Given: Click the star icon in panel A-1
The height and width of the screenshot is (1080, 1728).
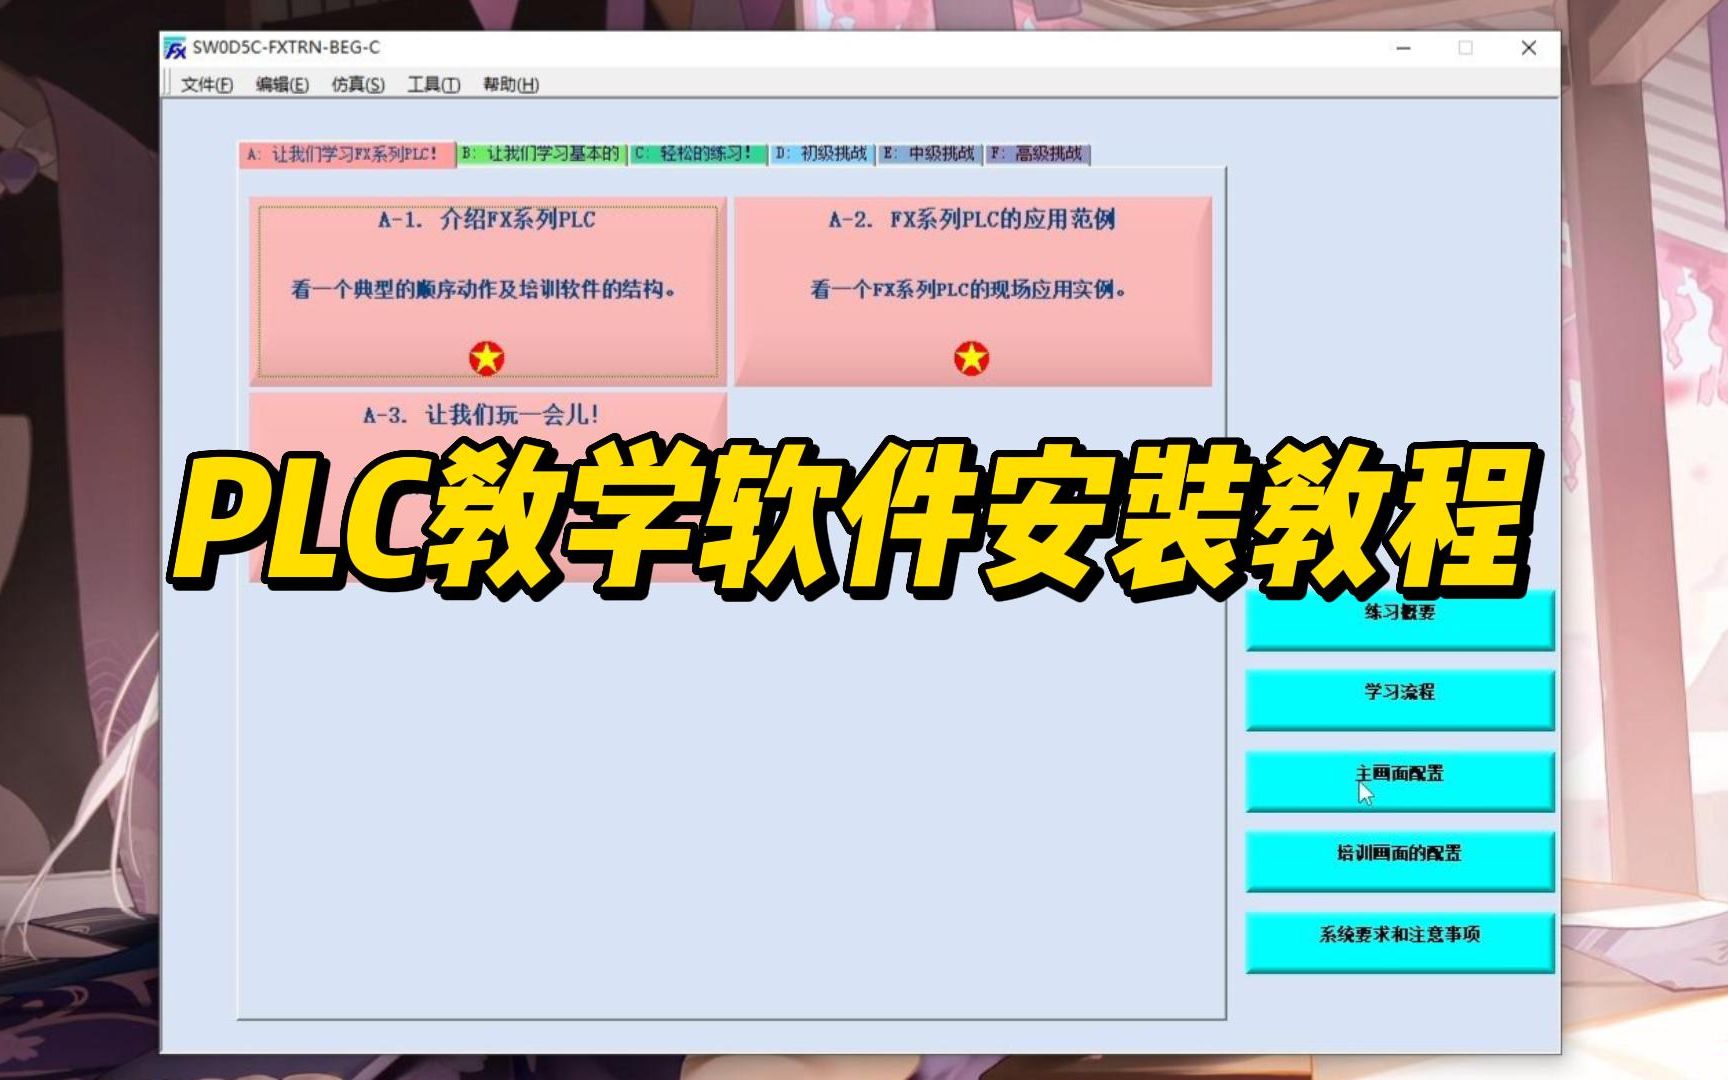Looking at the screenshot, I should pos(485,355).
